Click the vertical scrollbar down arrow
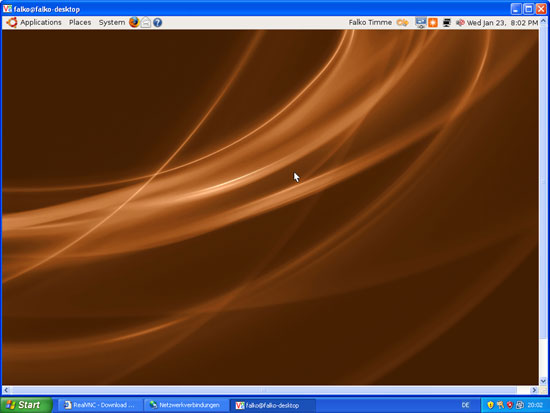550x413 pixels. (543, 381)
